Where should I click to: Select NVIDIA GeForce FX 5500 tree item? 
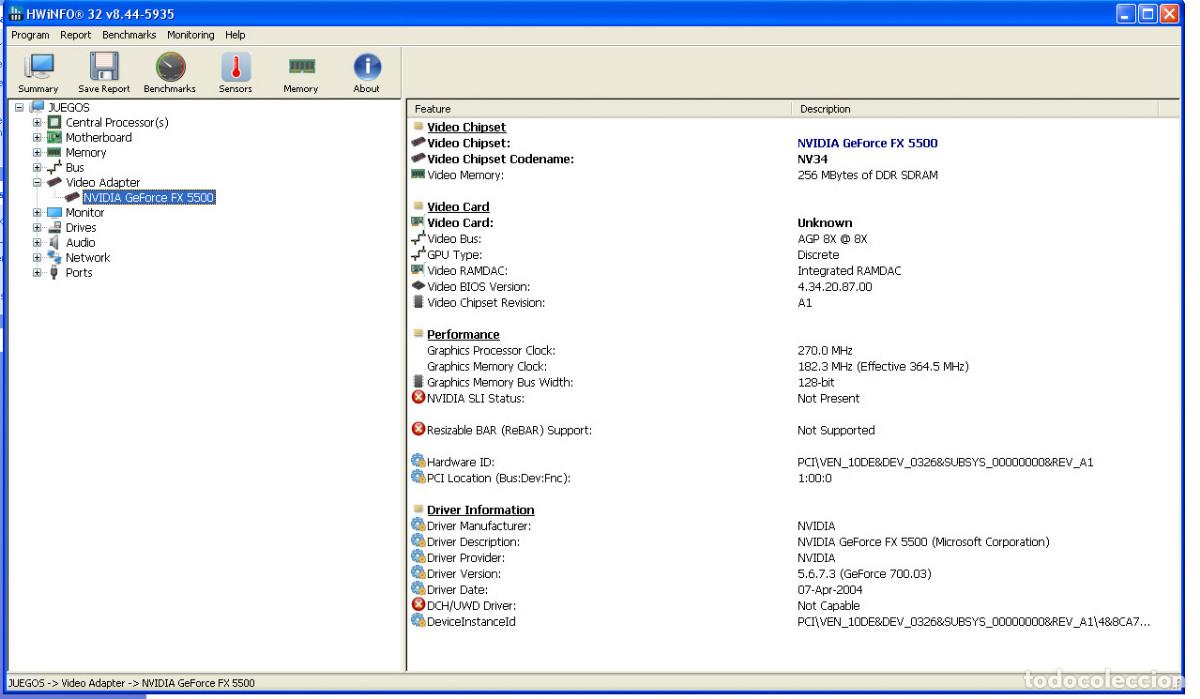[x=149, y=197]
